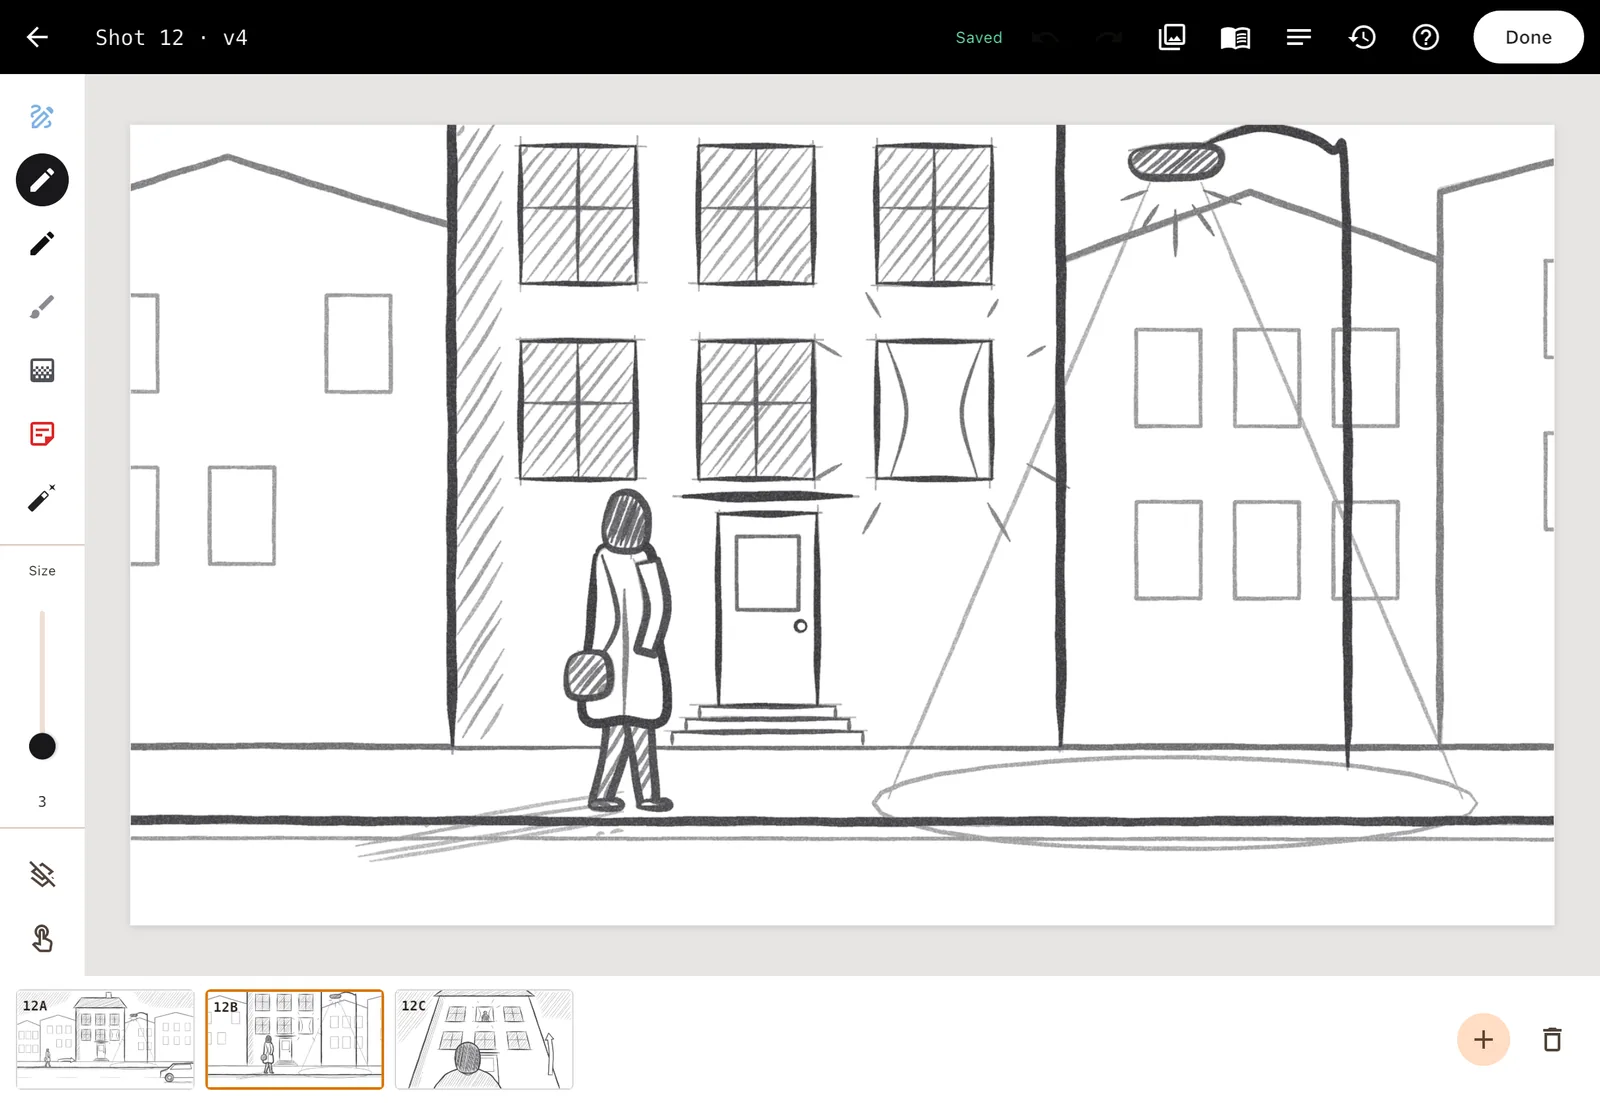Open the help question mark icon
The width and height of the screenshot is (1600, 1103).
point(1425,37)
